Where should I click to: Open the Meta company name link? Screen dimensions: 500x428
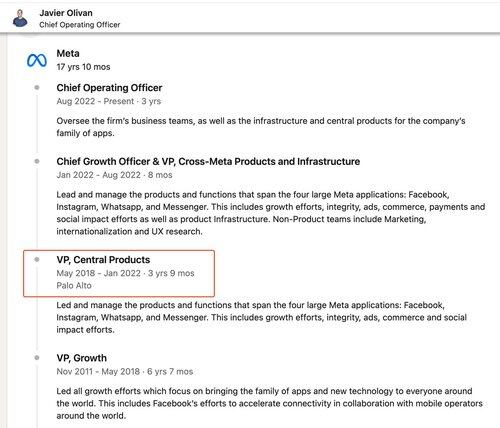(68, 53)
